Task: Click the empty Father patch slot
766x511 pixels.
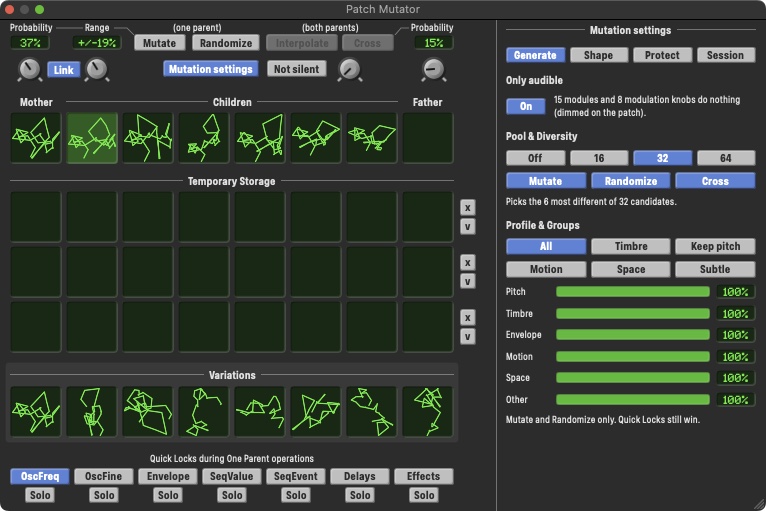Action: click(x=428, y=138)
